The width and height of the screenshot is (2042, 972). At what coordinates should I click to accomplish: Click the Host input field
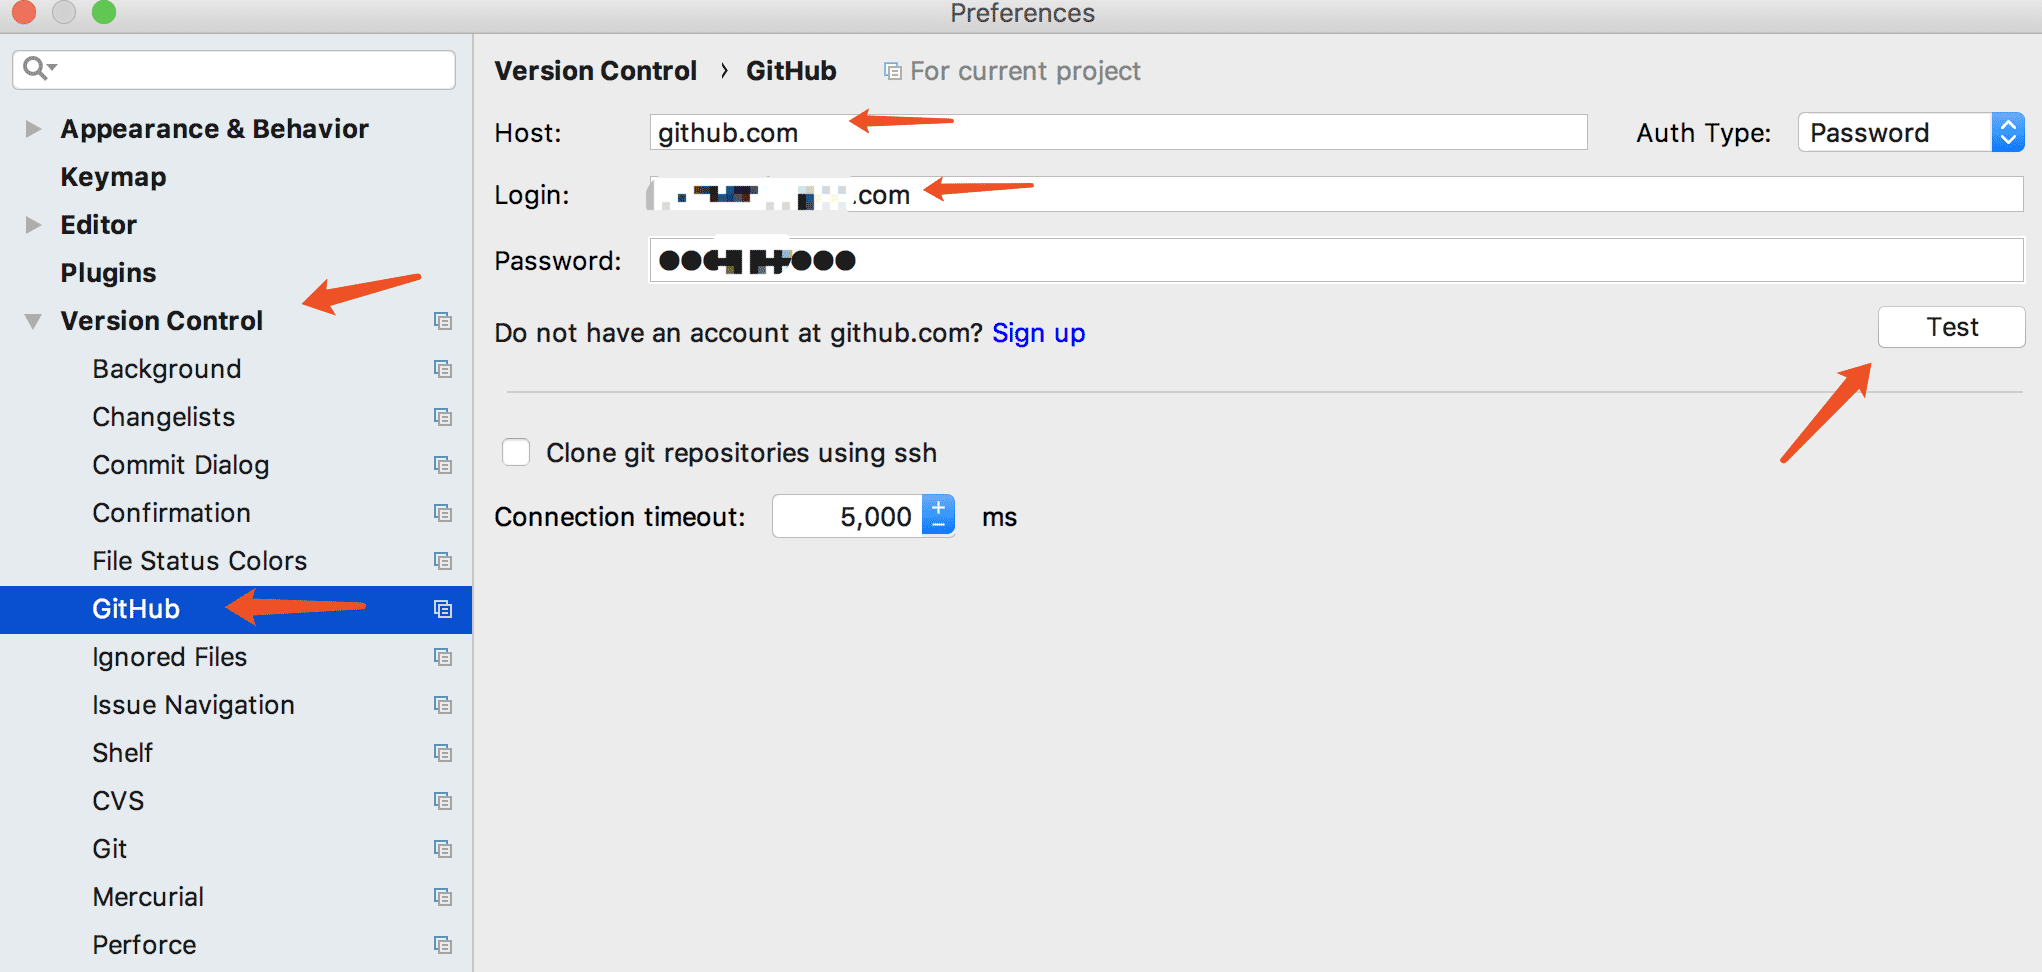point(1118,132)
